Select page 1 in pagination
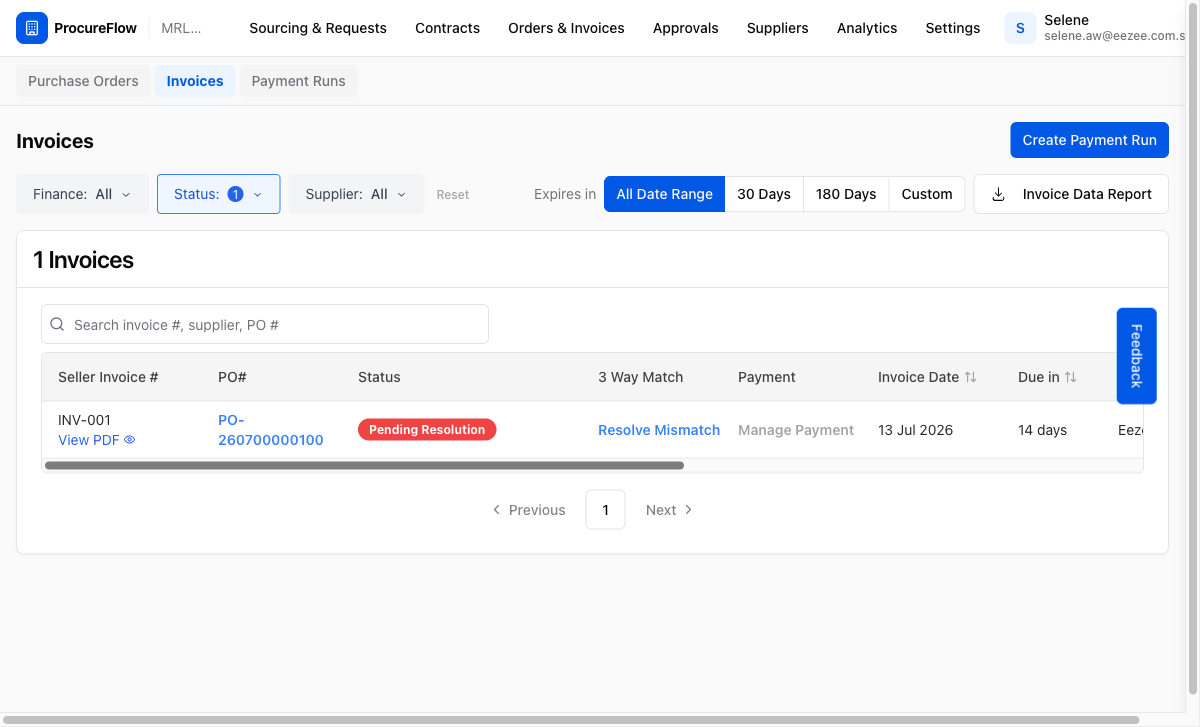 605,510
